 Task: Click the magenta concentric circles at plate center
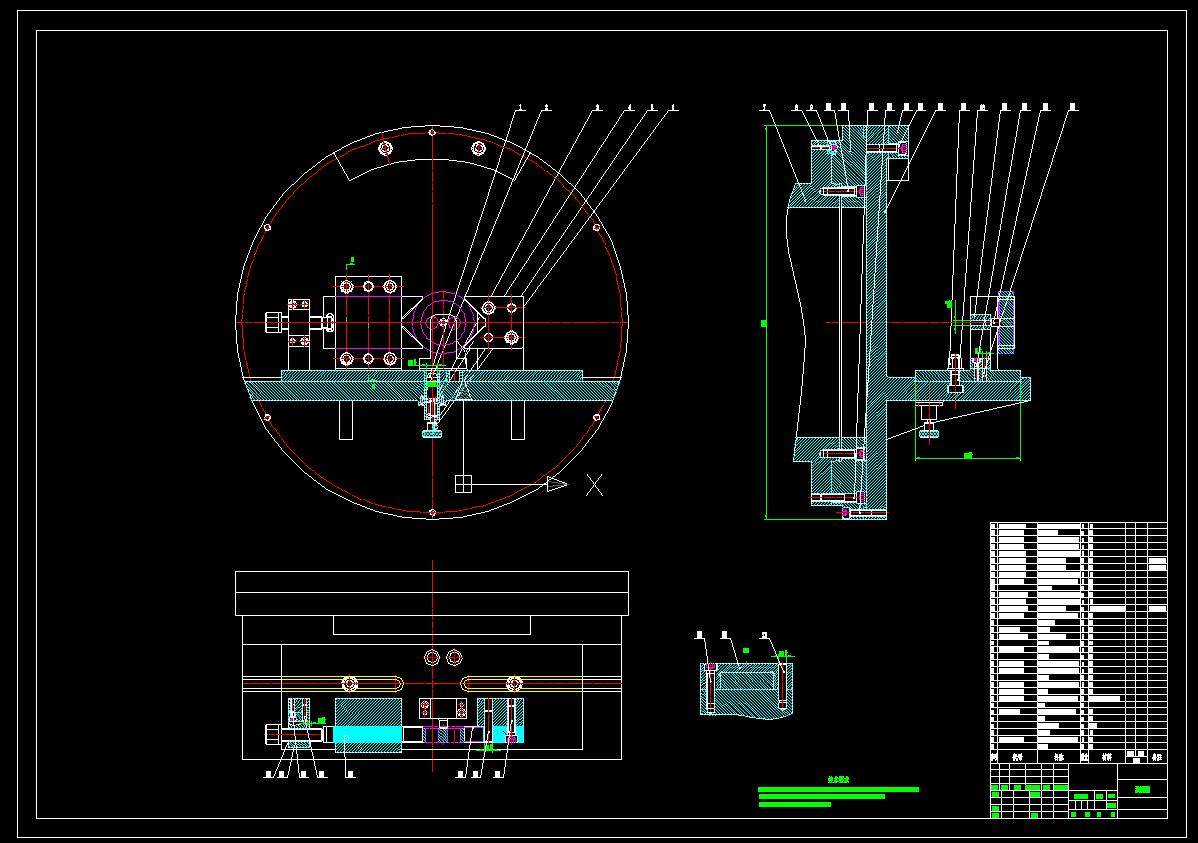coord(442,323)
